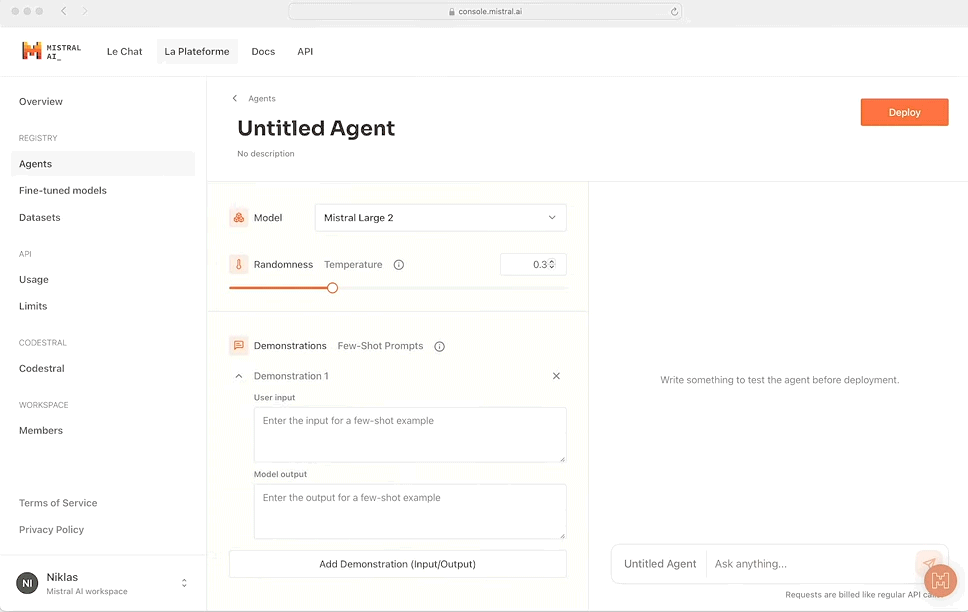Screen dimensions: 968x612
Task: Click the Ask anything chat input
Action: [812, 564]
